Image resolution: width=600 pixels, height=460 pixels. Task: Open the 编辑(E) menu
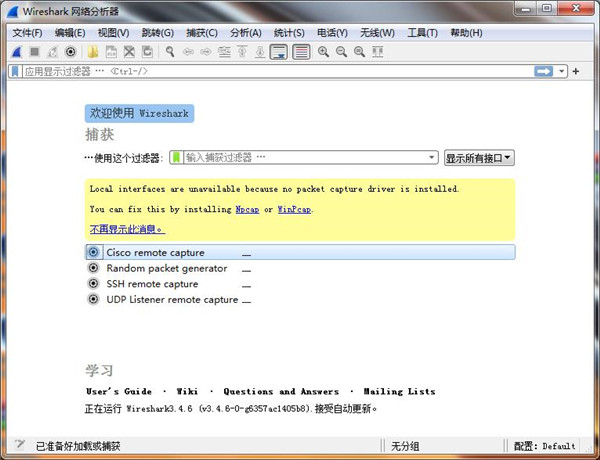tap(70, 33)
